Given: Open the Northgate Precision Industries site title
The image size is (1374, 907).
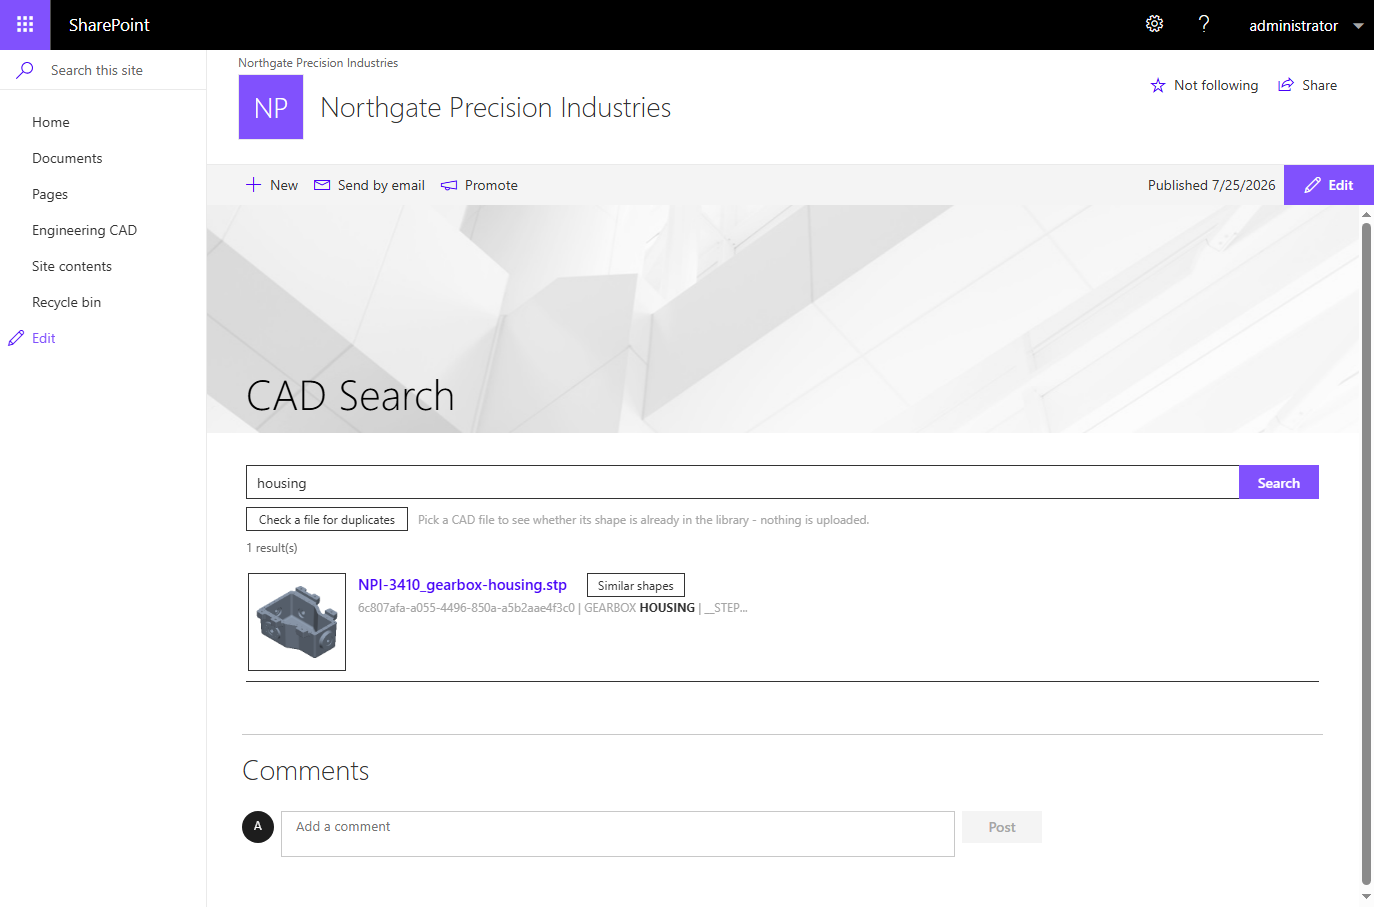Looking at the screenshot, I should tap(496, 107).
